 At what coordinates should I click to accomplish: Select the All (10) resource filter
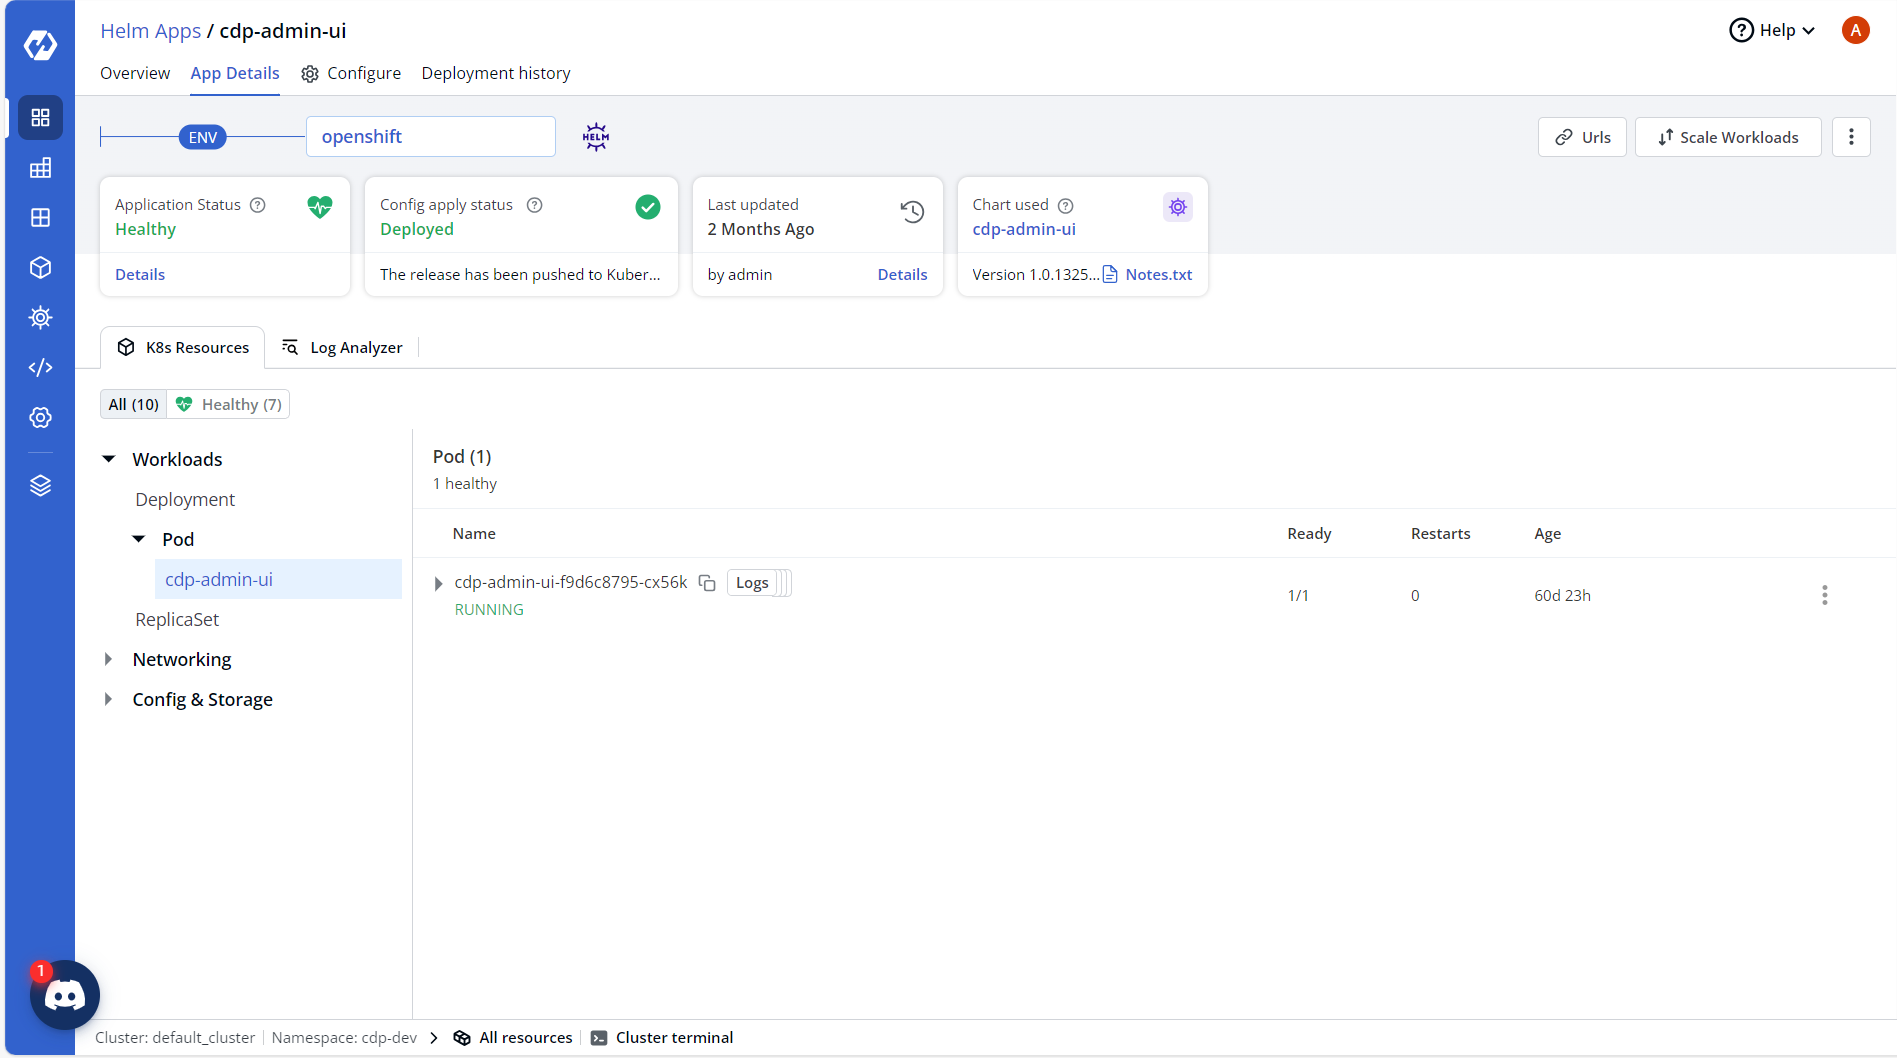(134, 404)
